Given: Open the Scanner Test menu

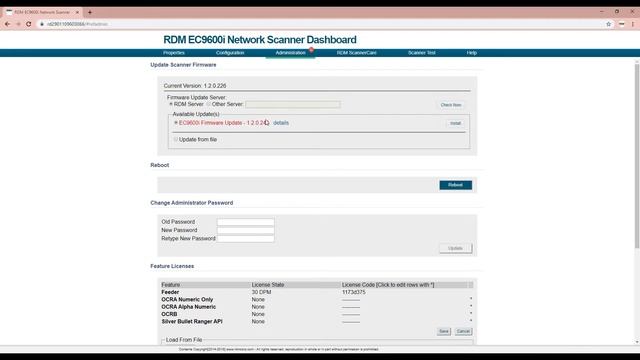Looking at the screenshot, I should click(422, 53).
